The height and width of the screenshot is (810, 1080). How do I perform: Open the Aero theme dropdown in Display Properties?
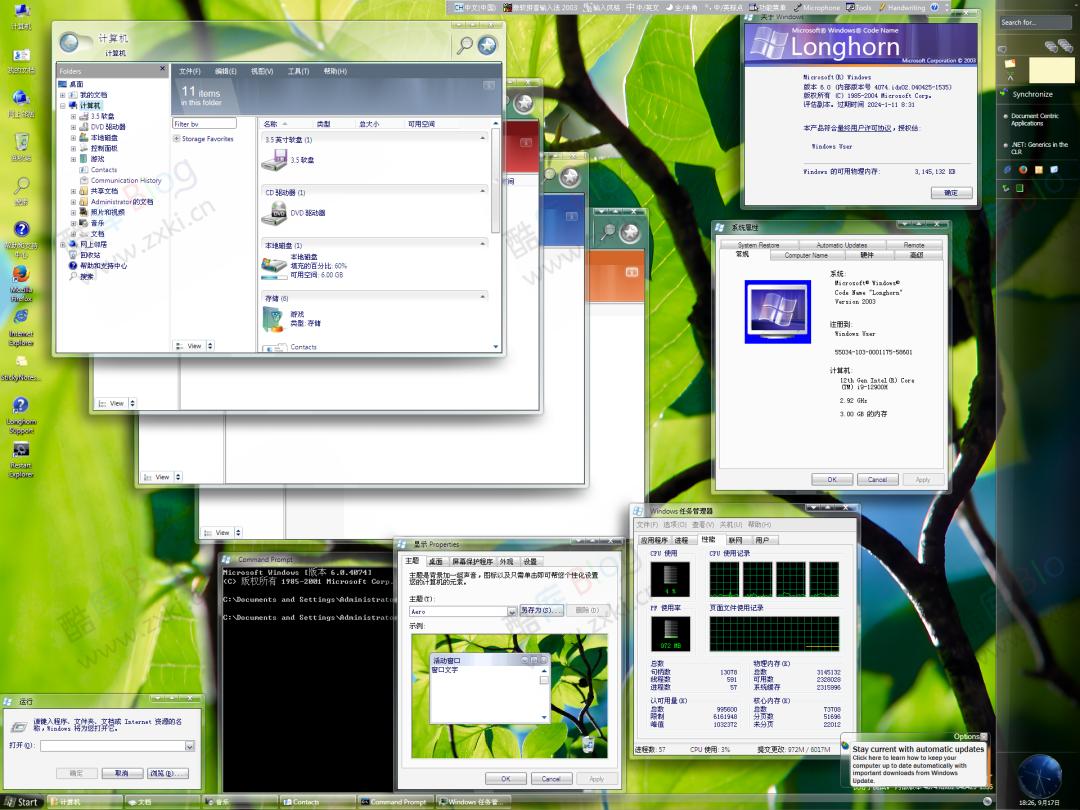click(511, 612)
